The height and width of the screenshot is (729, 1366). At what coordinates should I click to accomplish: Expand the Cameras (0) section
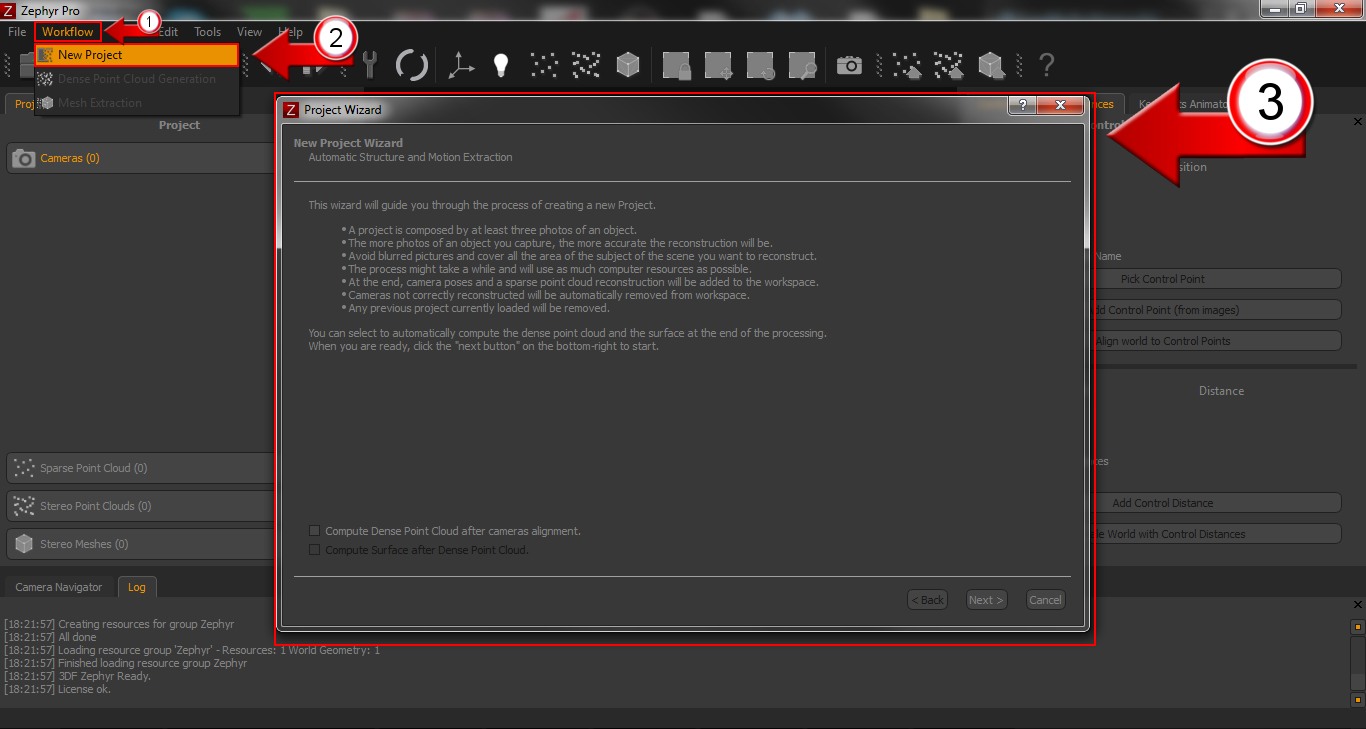[141, 158]
